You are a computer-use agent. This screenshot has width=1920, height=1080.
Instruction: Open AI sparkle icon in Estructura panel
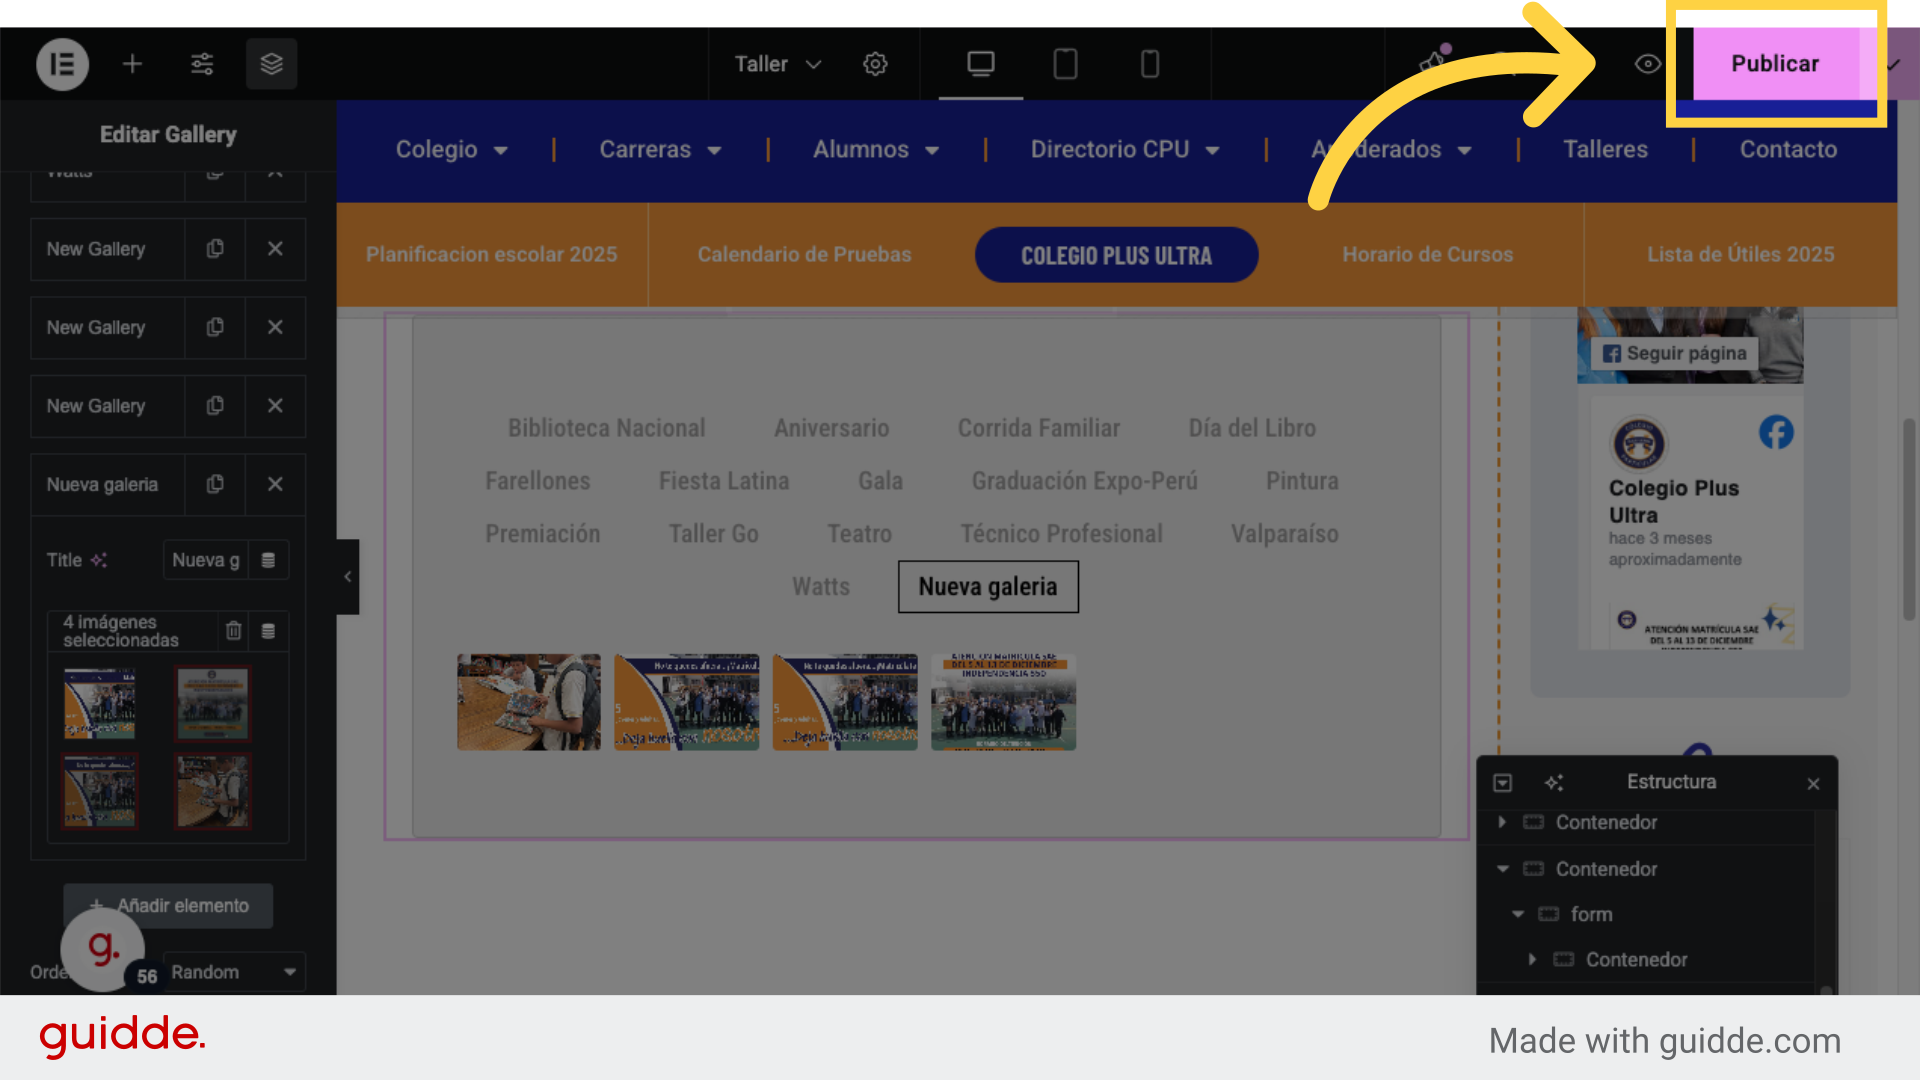pyautogui.click(x=1553, y=783)
